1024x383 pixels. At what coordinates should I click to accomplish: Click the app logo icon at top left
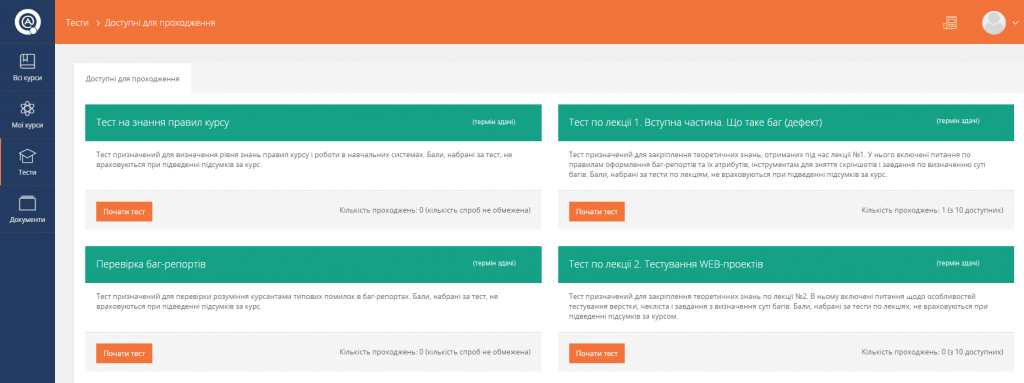pos(27,22)
